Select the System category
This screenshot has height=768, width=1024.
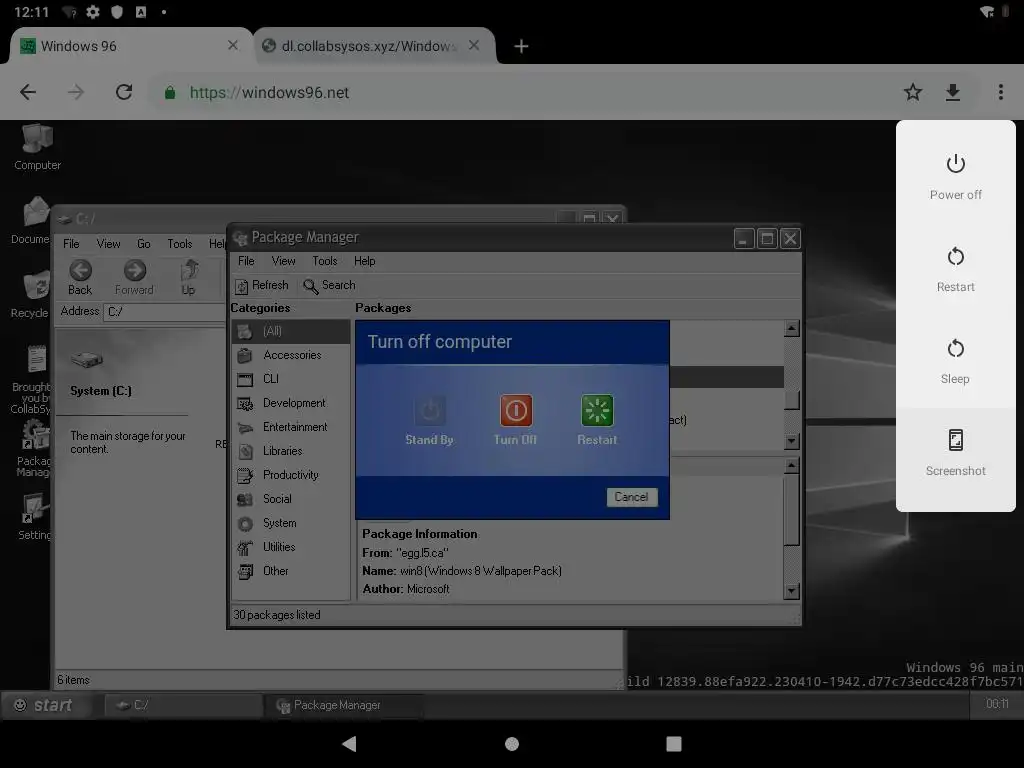(x=291, y=523)
